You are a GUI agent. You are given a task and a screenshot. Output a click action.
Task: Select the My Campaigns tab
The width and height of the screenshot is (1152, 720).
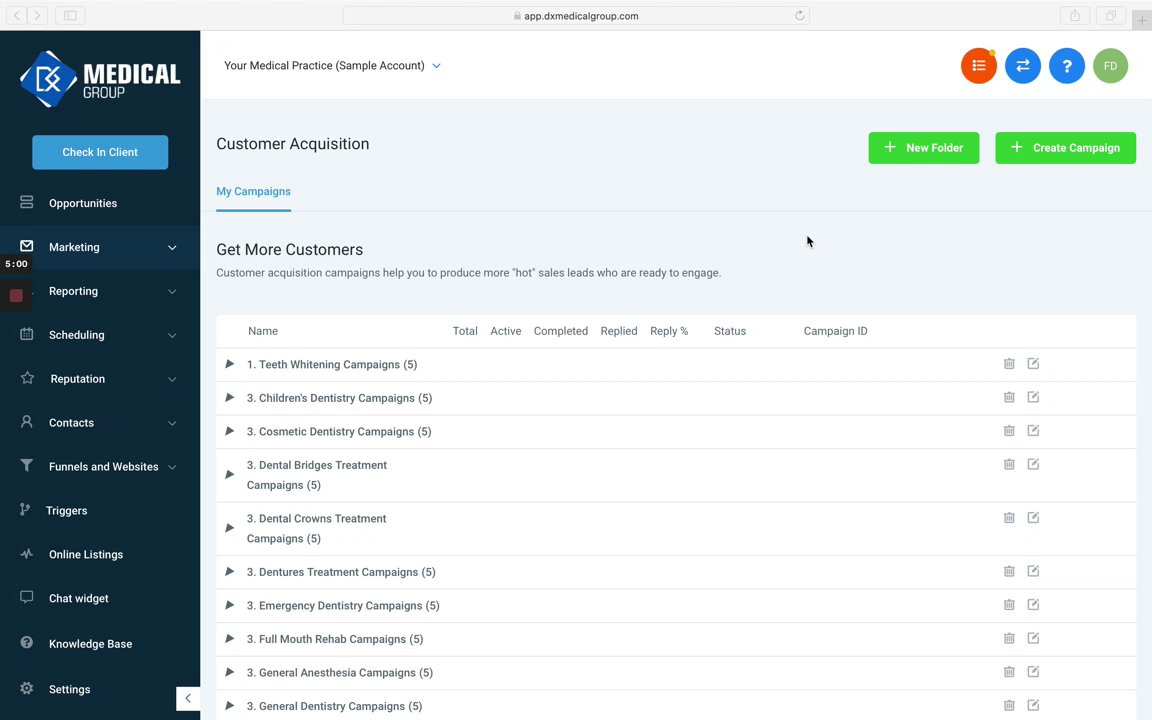tap(253, 191)
